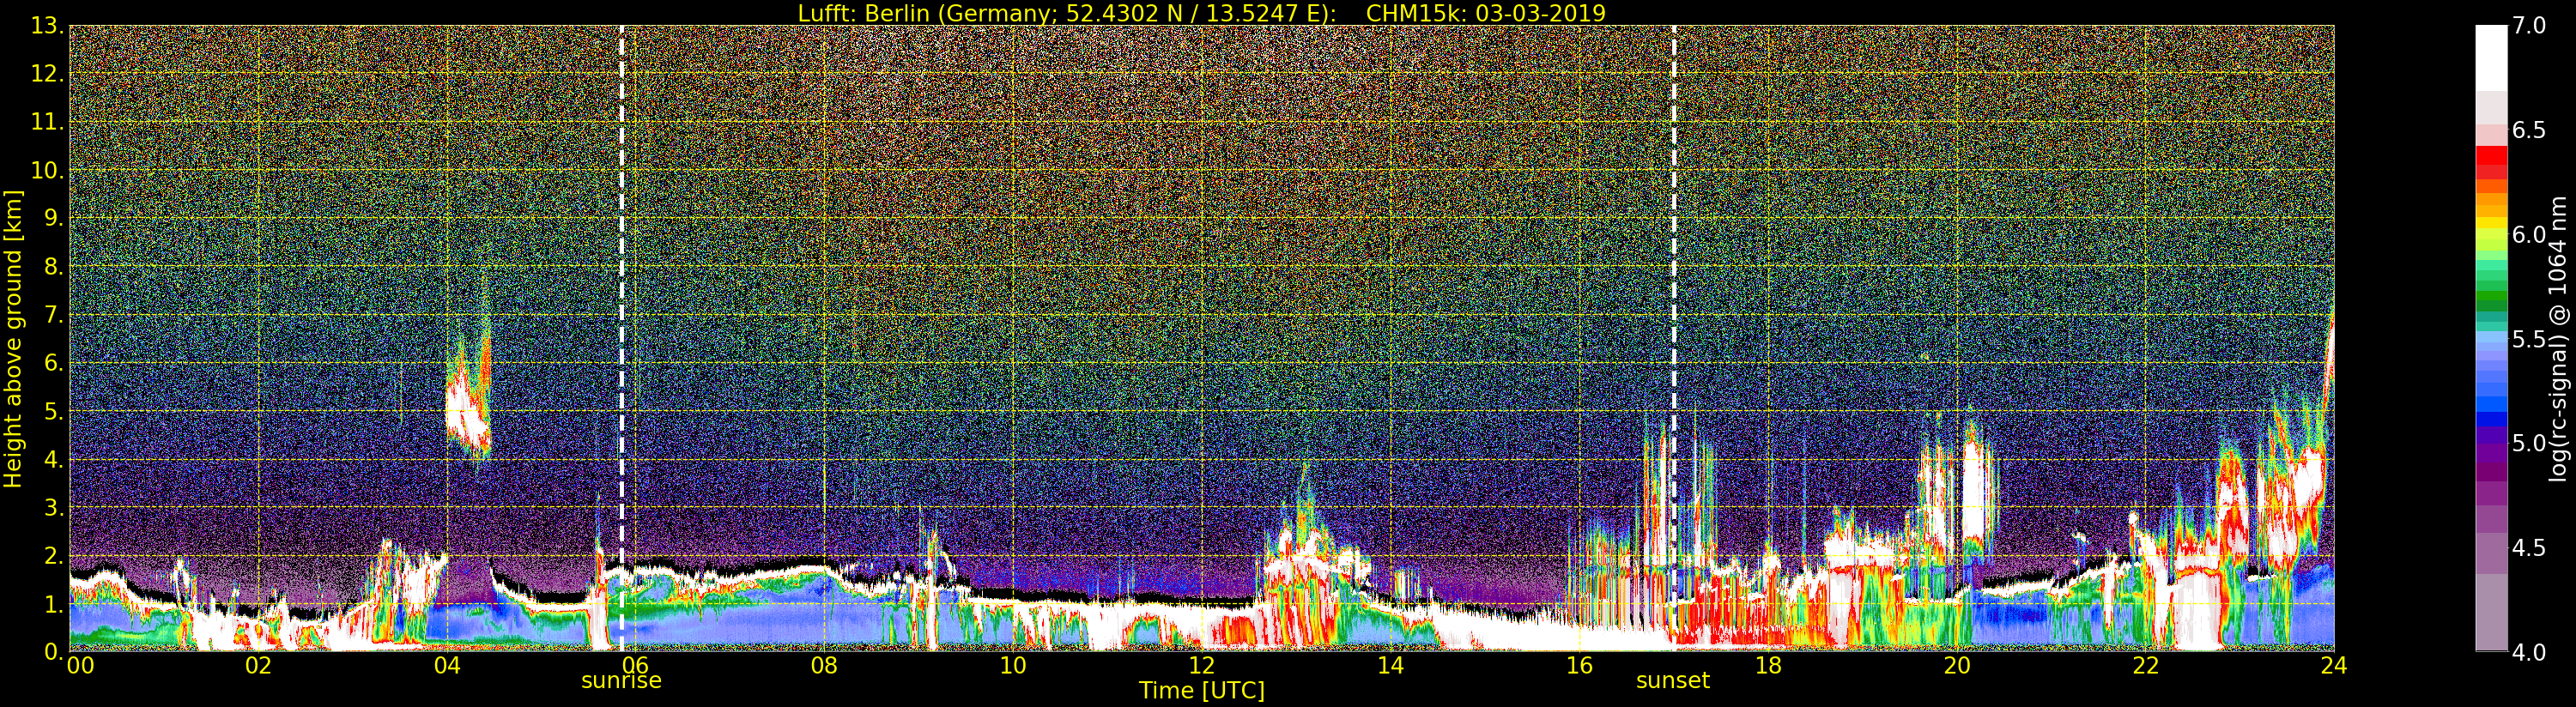Click the 'Time [UTC]' axis label
The image size is (2576, 707).
tap(1201, 691)
